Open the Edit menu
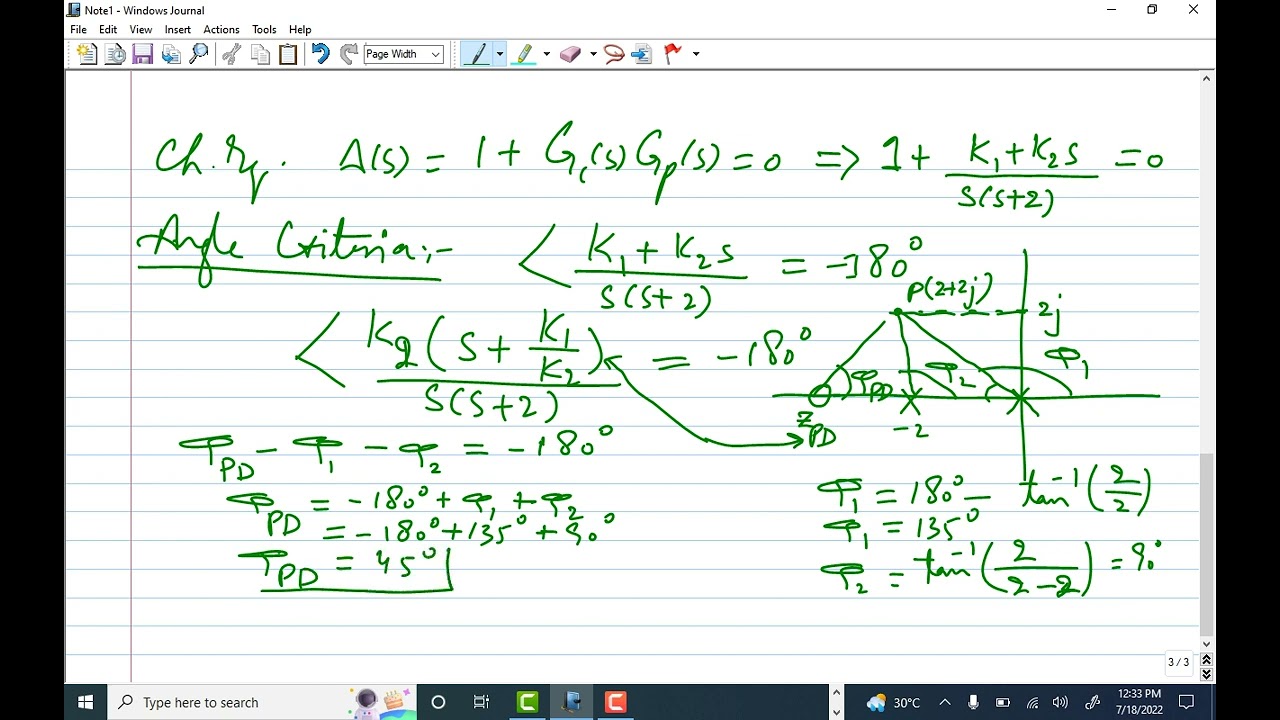This screenshot has height=720, width=1280. click(108, 29)
